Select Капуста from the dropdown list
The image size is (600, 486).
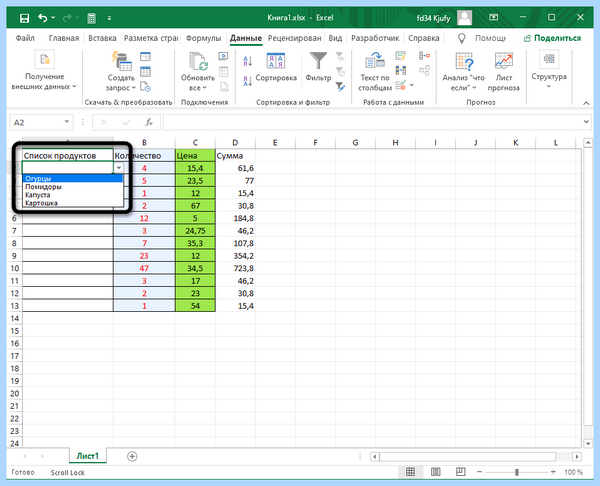tap(73, 195)
